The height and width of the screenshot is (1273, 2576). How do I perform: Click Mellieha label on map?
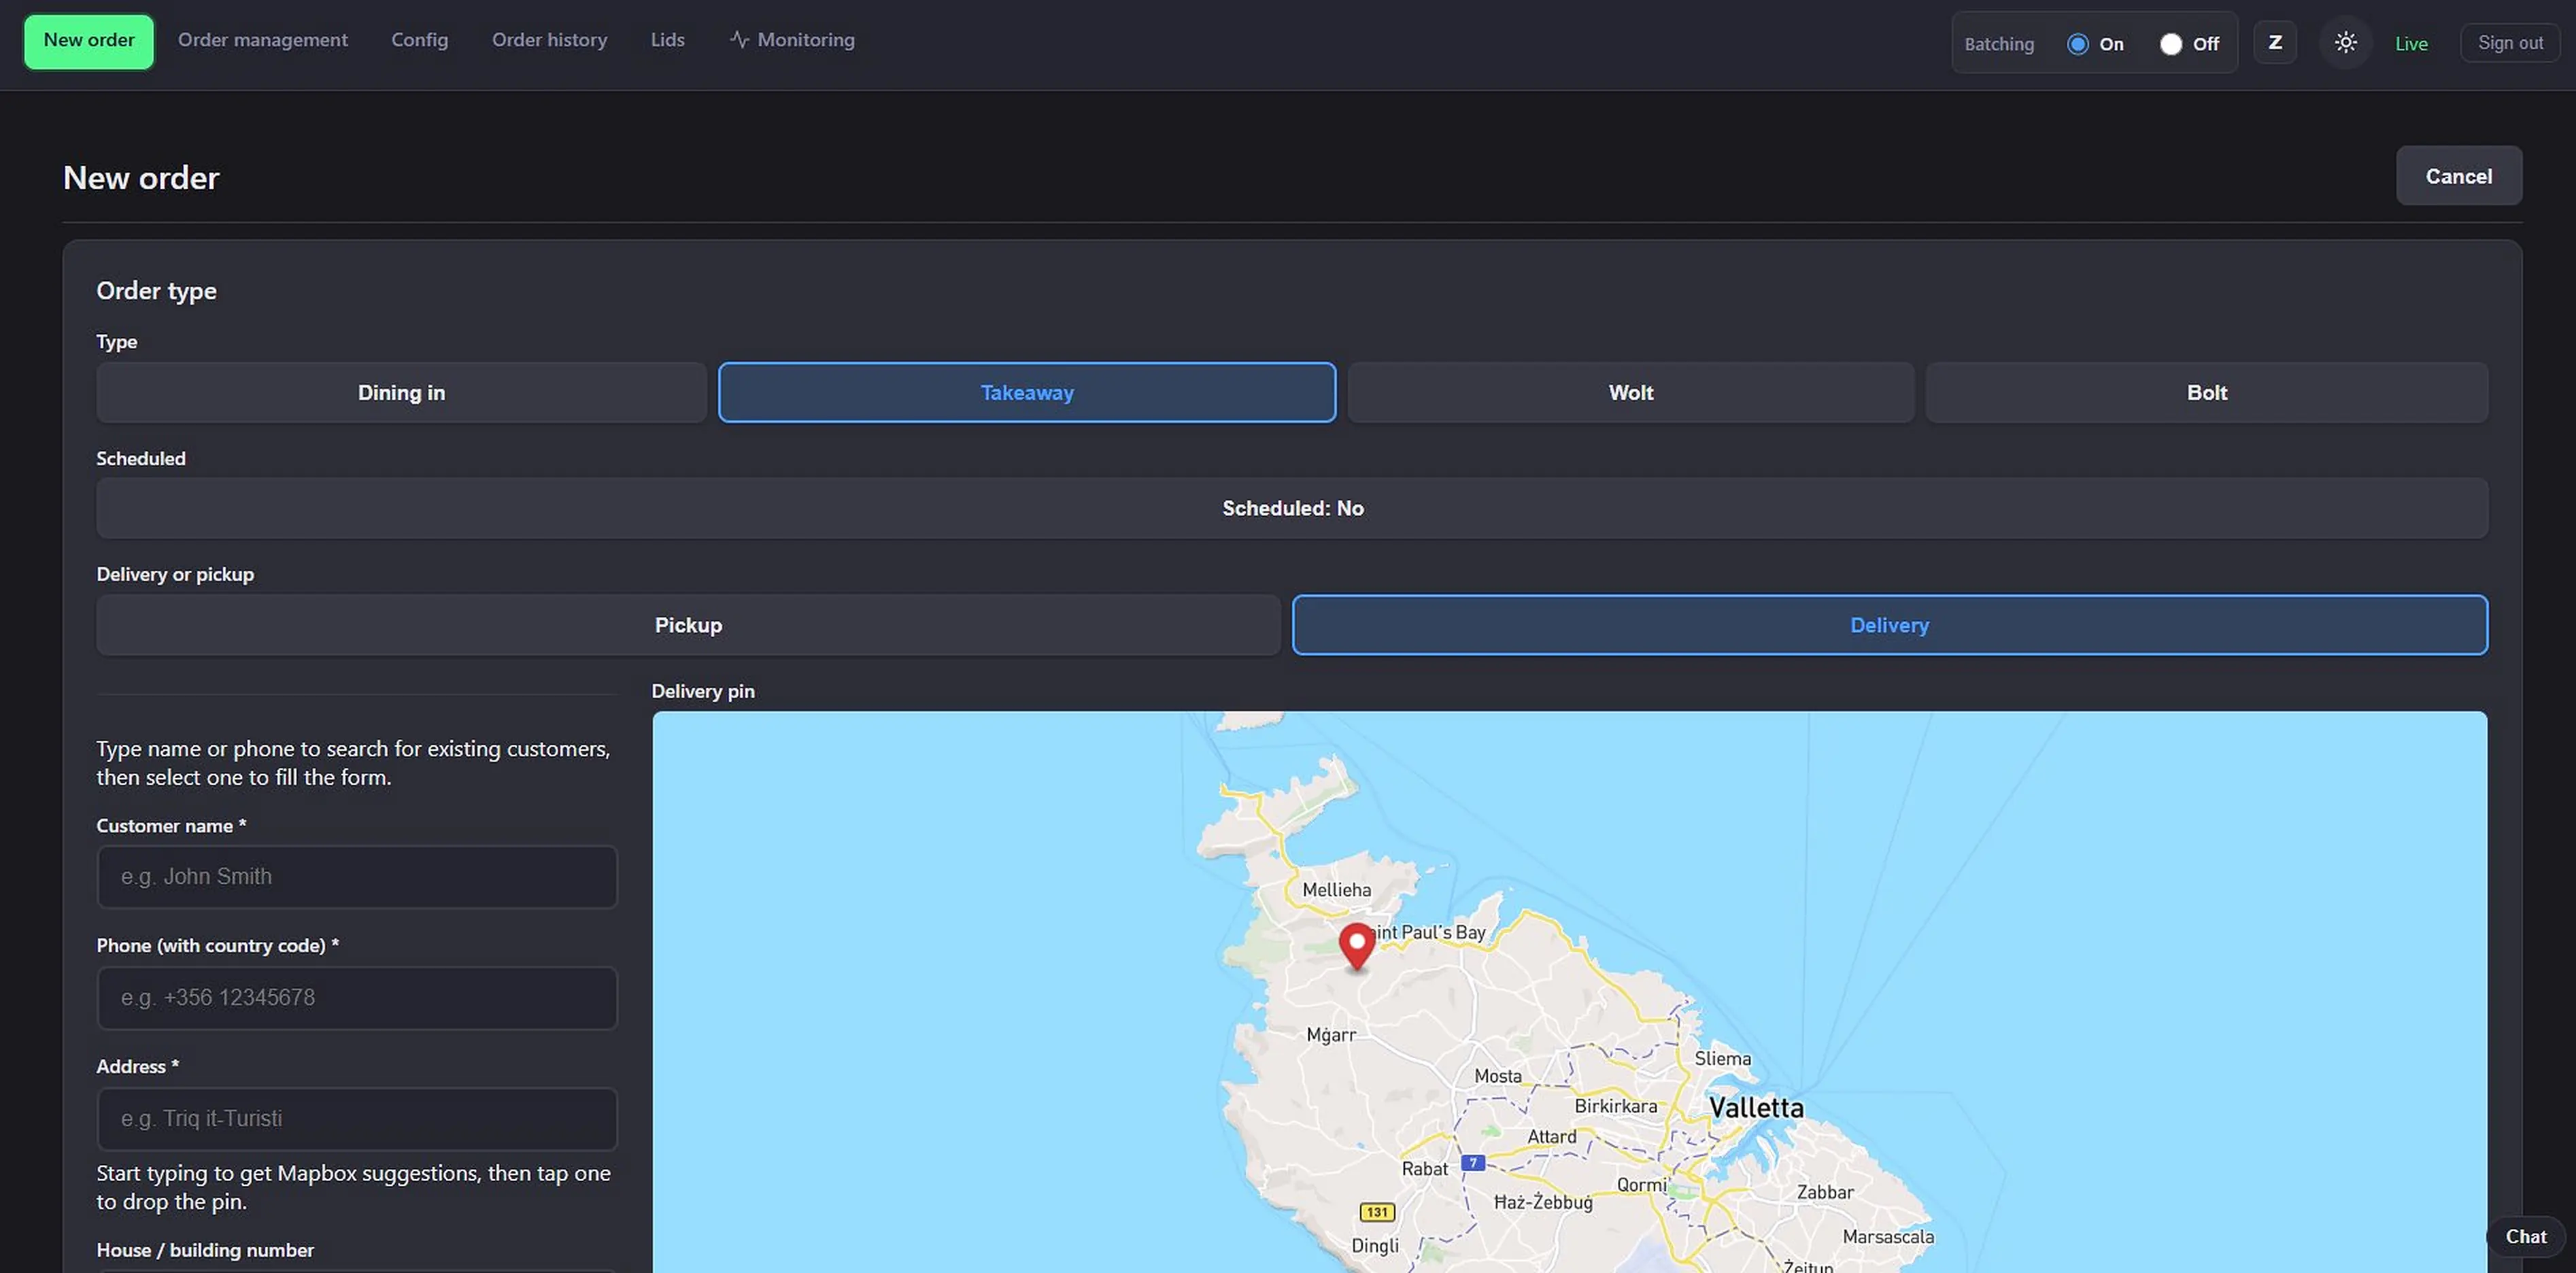[1337, 890]
